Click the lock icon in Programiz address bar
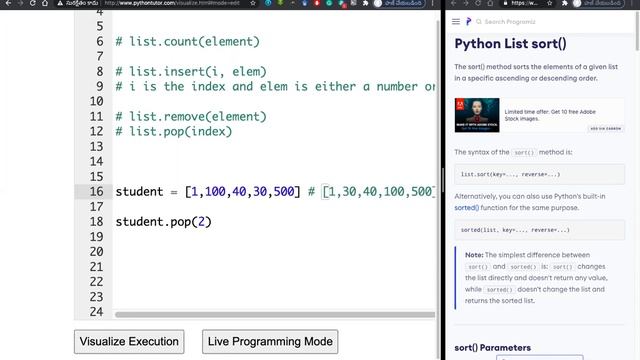This screenshot has height=360, width=640. 505,3
